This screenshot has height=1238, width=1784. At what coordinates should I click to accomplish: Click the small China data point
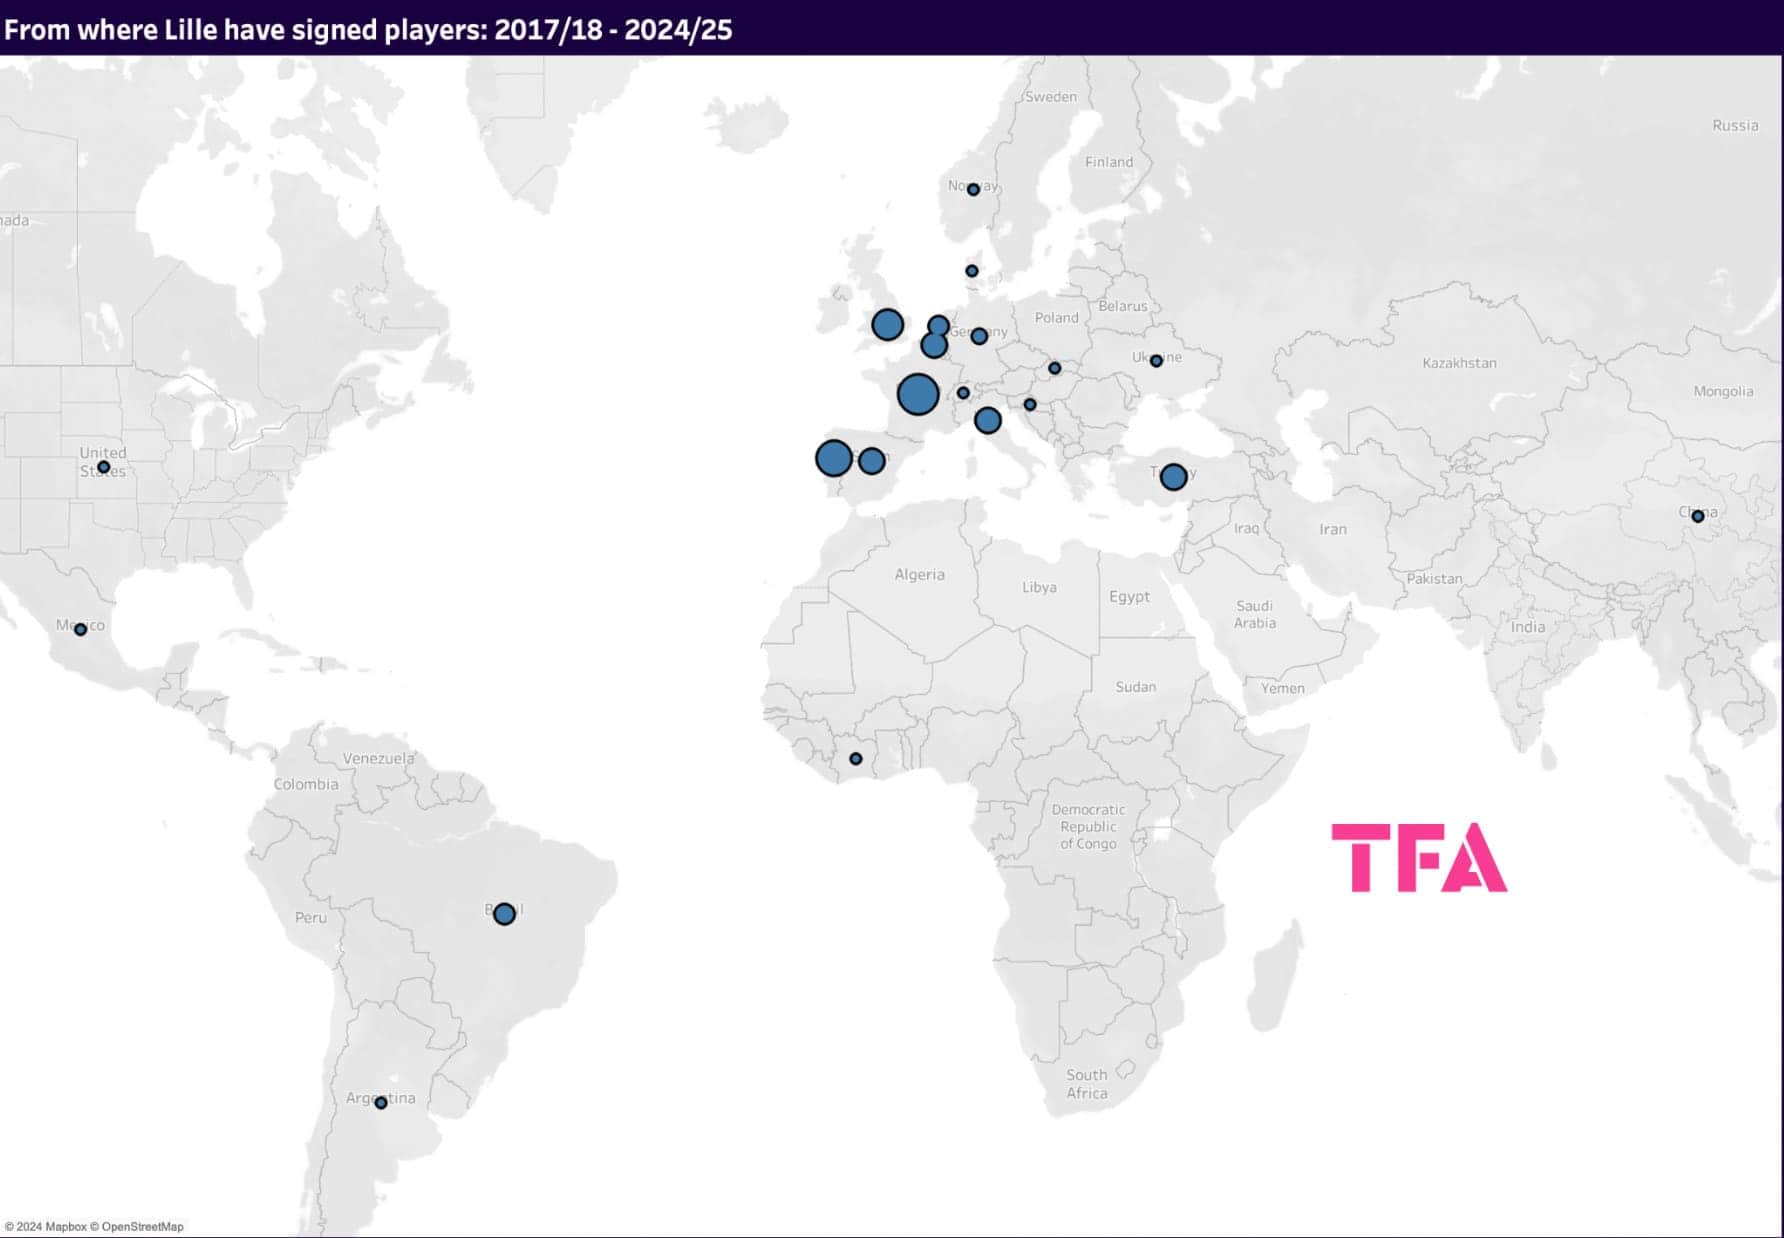coord(1697,517)
